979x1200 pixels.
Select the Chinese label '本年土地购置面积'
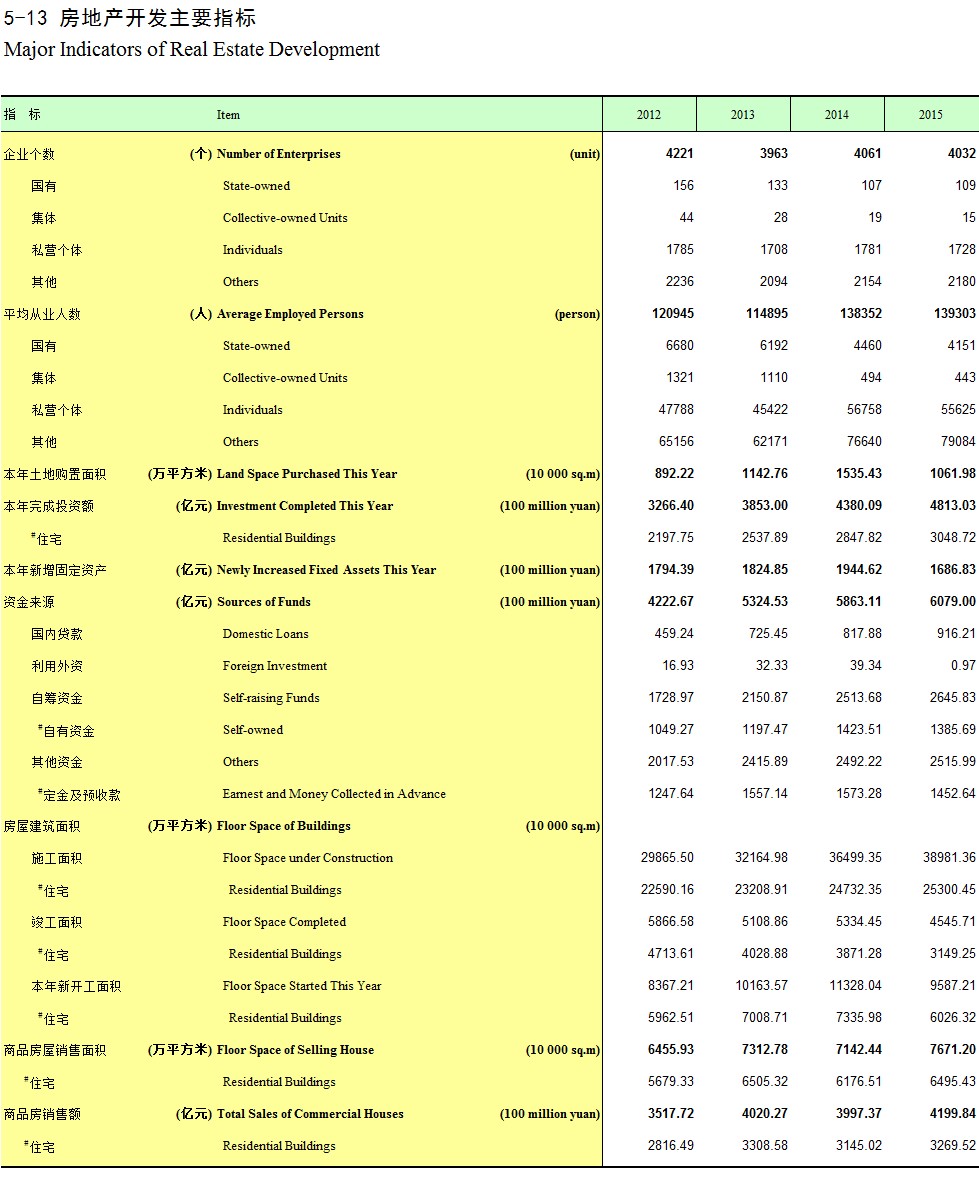click(x=55, y=474)
